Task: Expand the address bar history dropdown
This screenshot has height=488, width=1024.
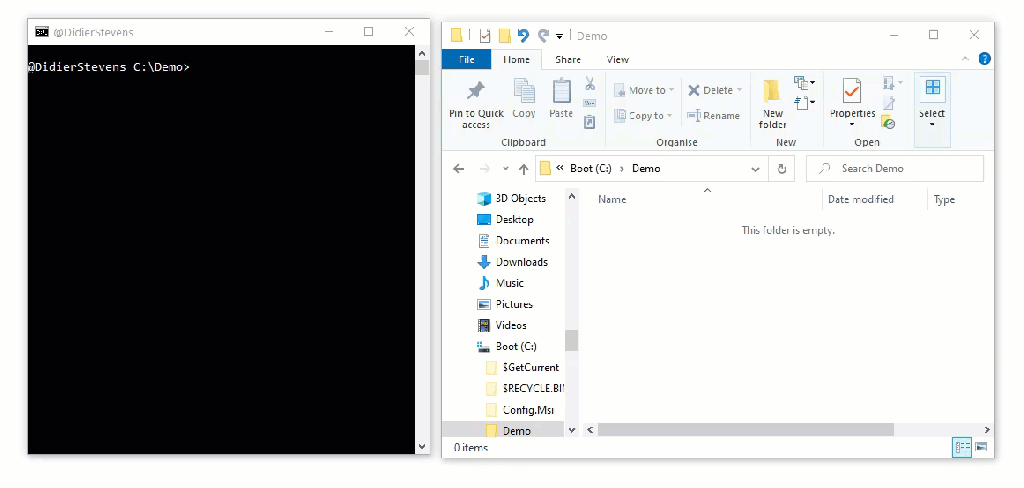Action: point(758,169)
